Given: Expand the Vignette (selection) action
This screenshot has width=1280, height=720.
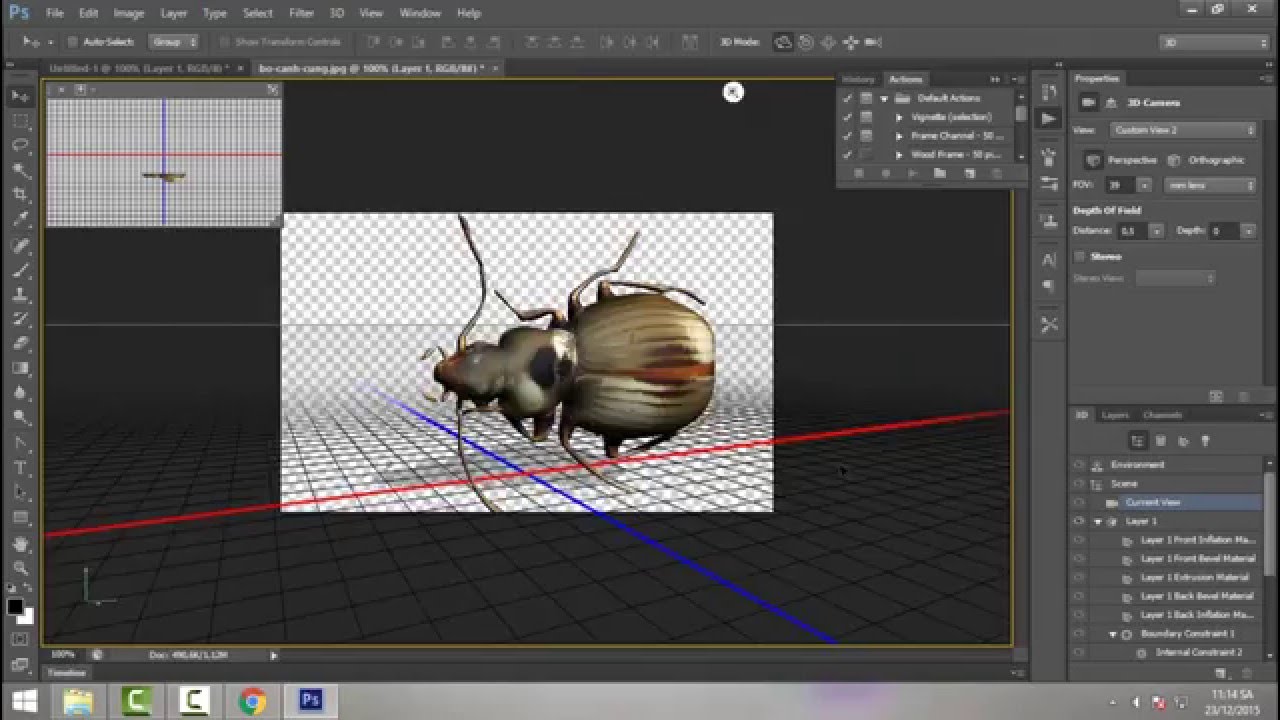Looking at the screenshot, I should [x=899, y=117].
